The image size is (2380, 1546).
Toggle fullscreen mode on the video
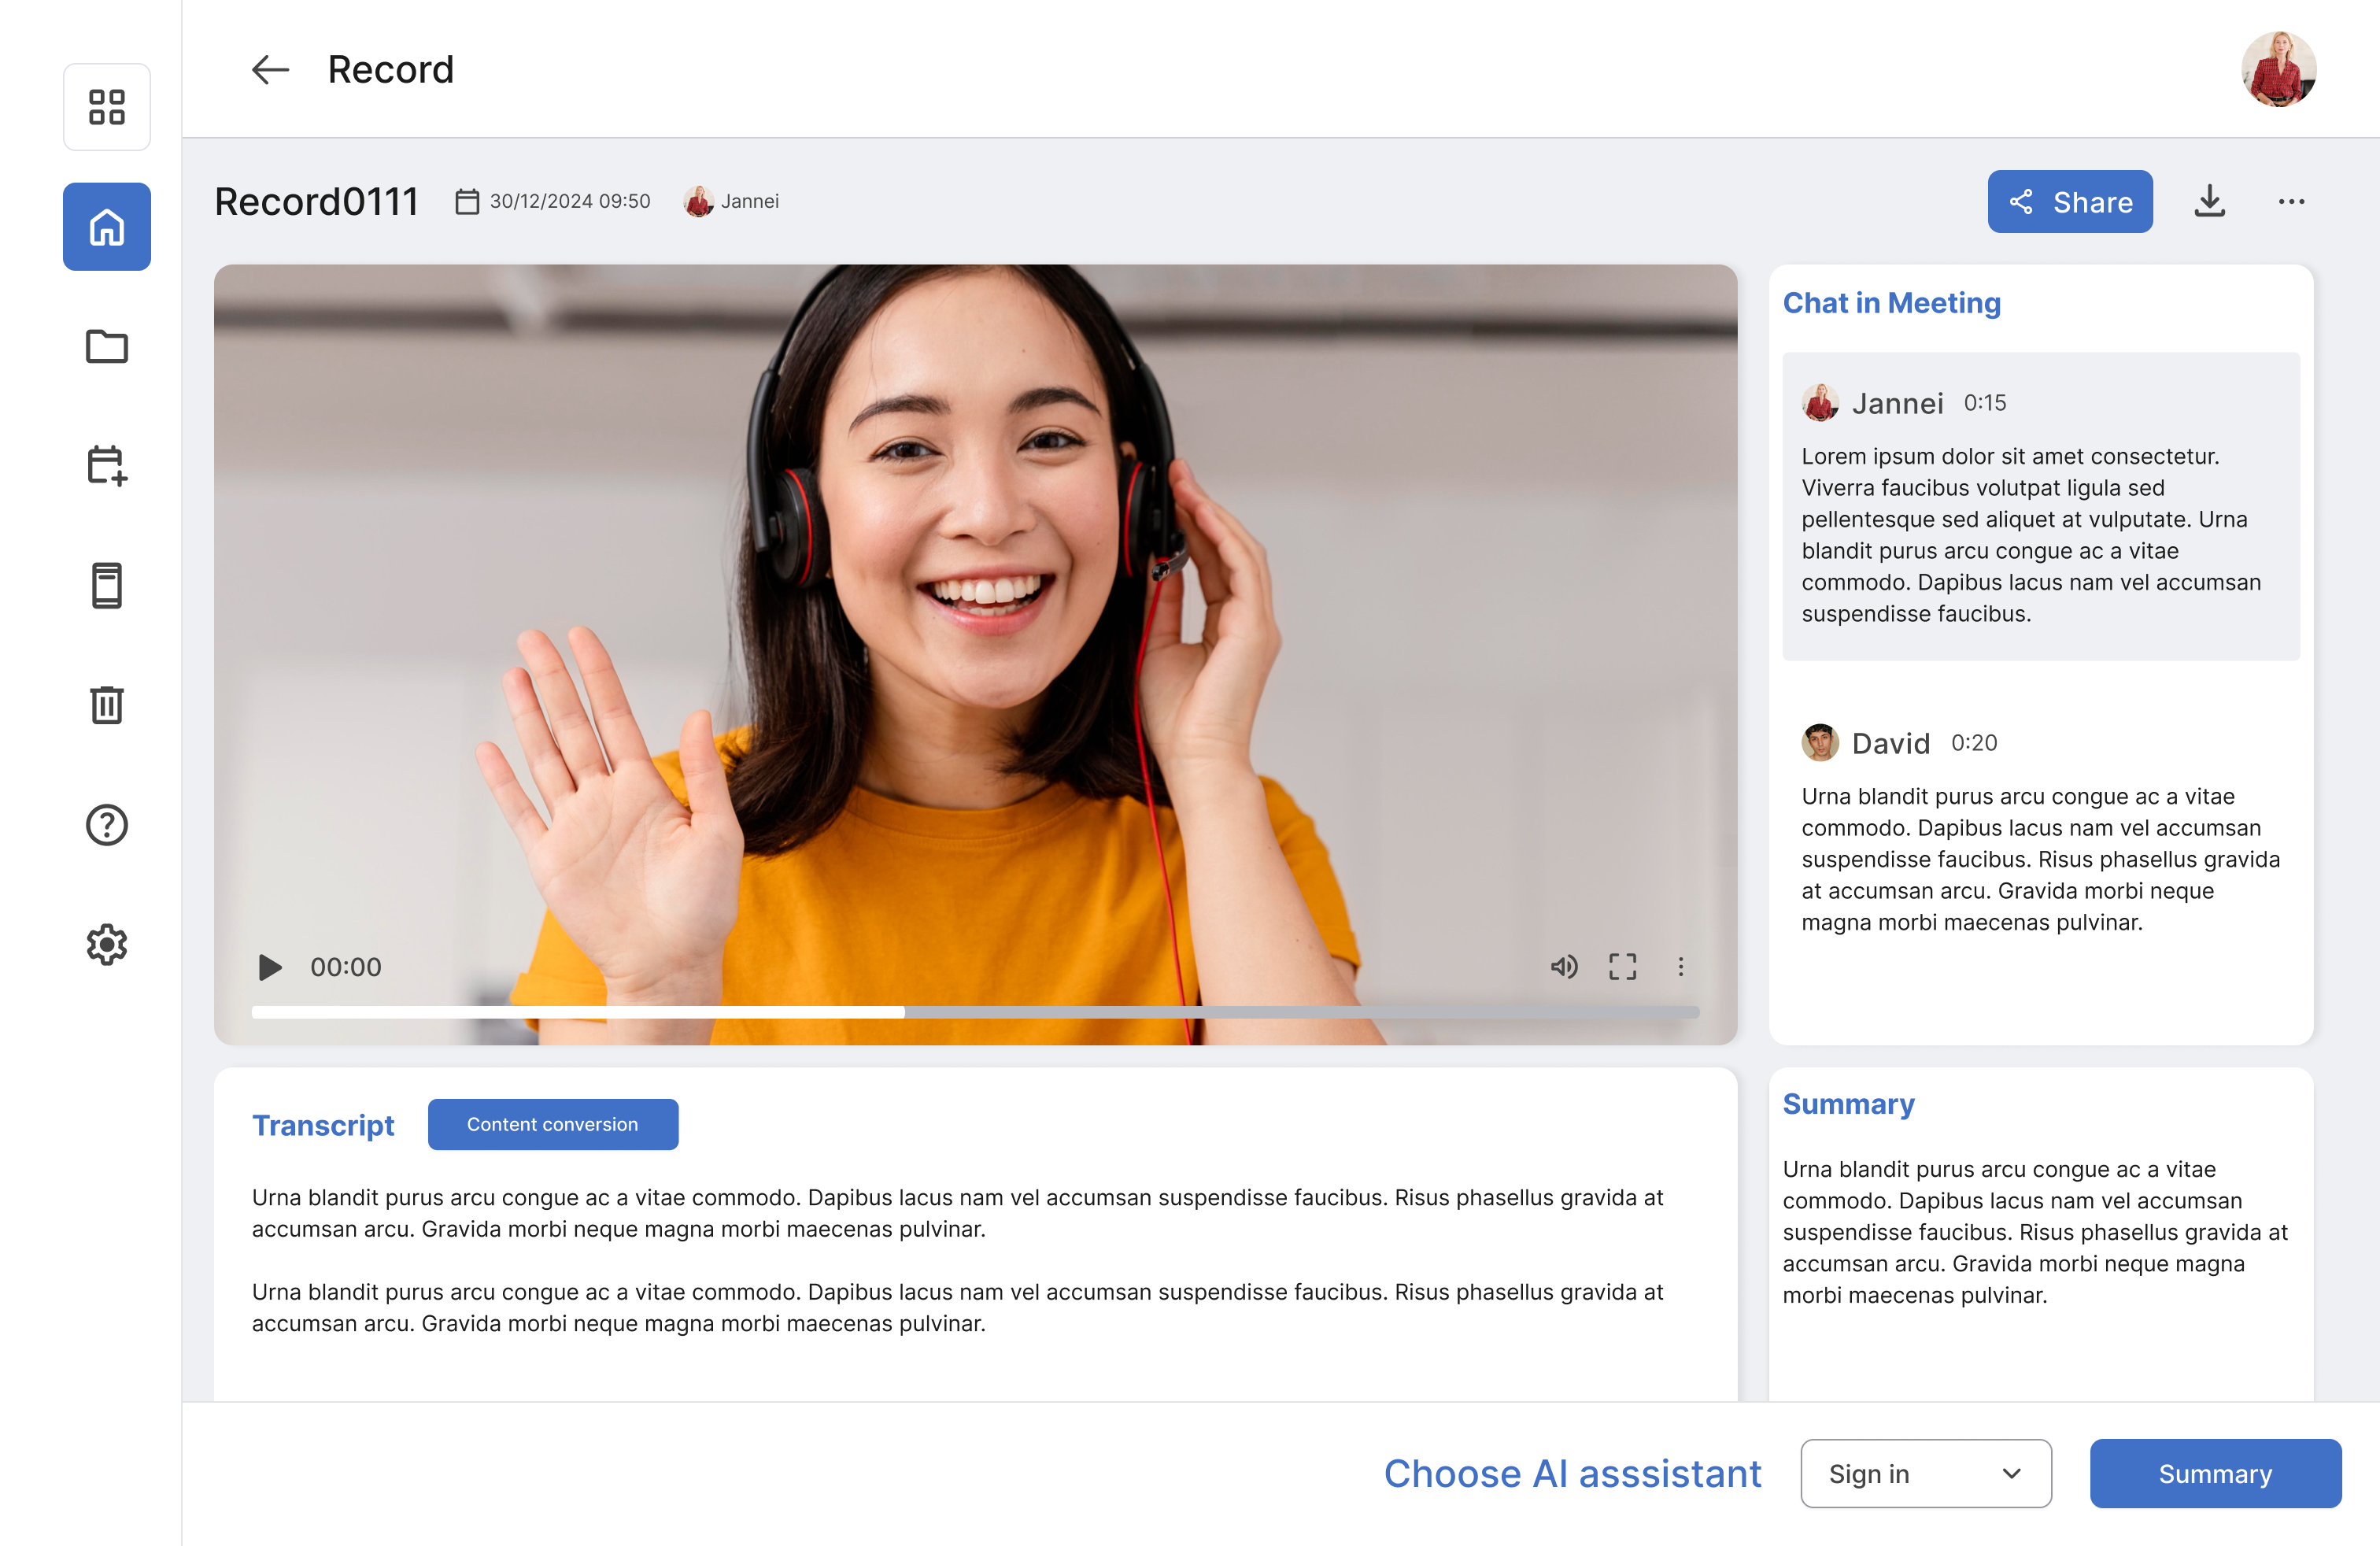1622,966
